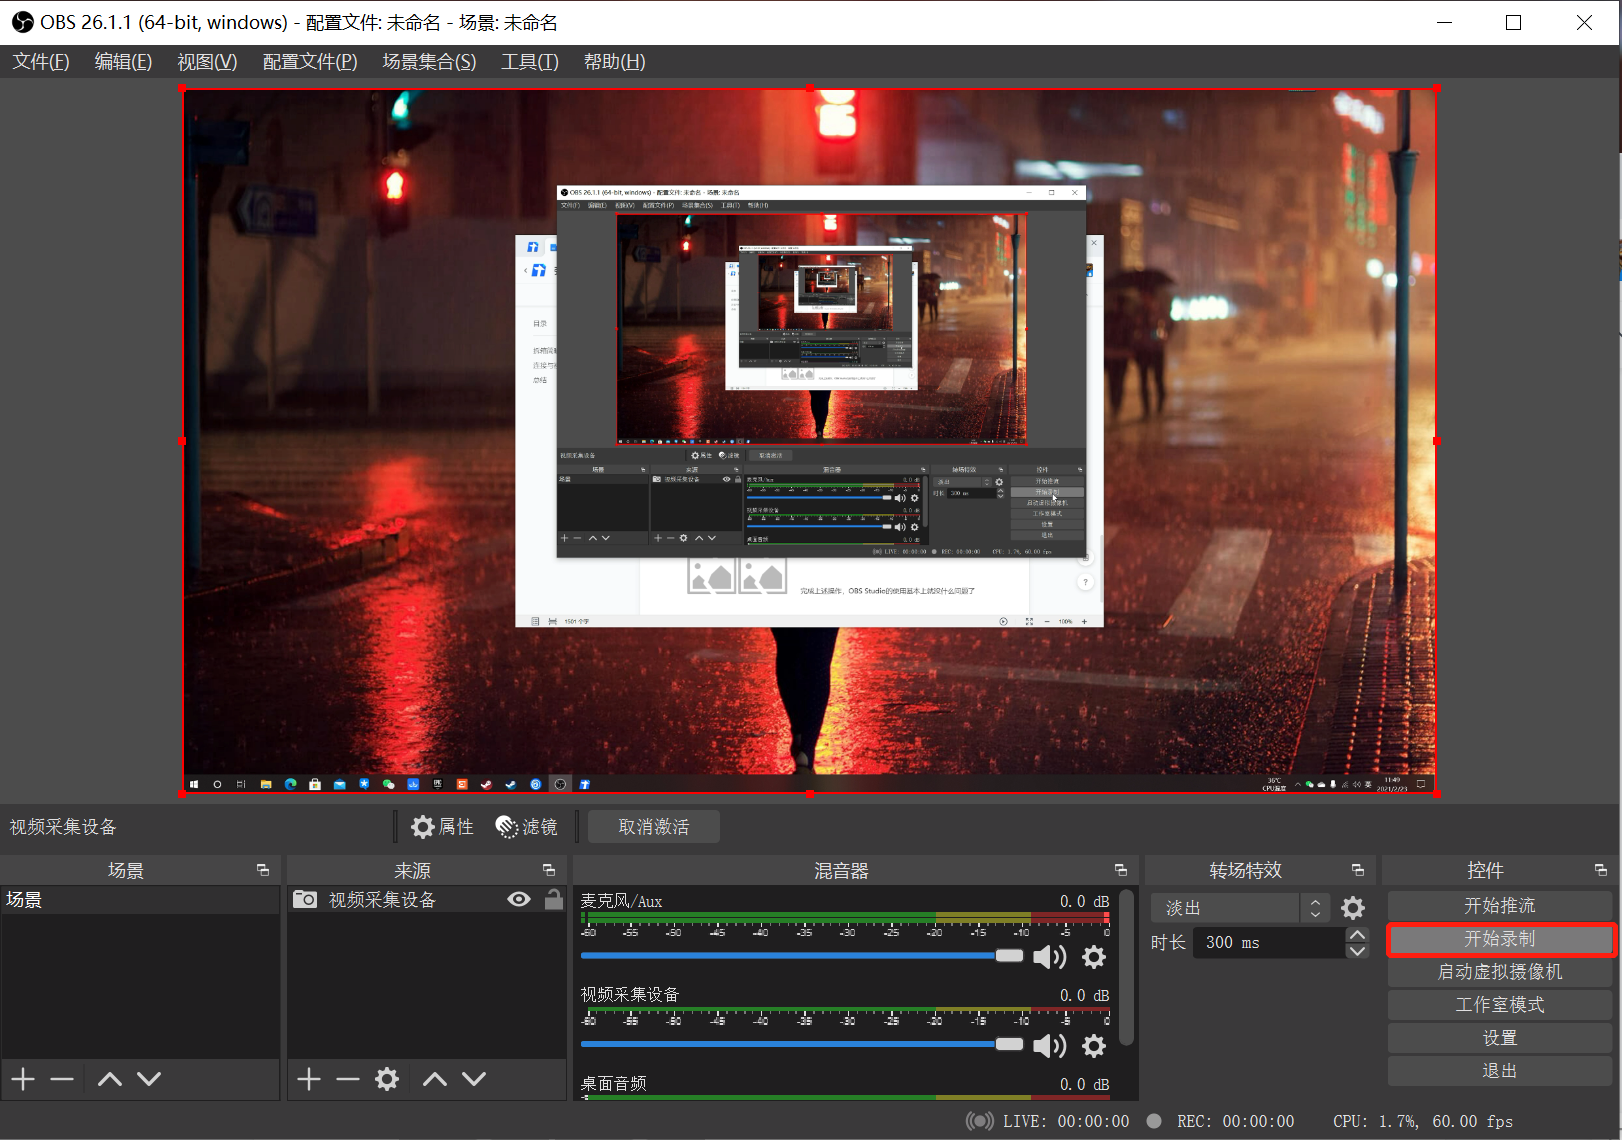Click the 取消激活 button
The height and width of the screenshot is (1140, 1622).
(654, 827)
